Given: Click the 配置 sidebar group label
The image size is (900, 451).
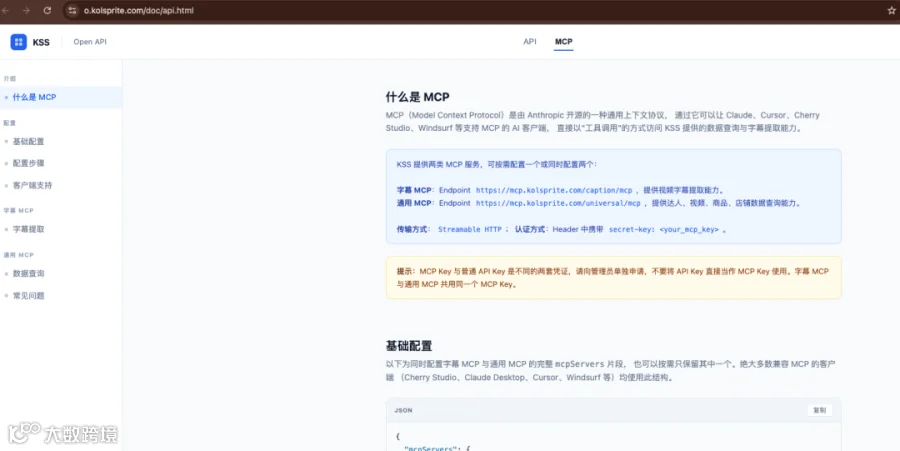Looking at the screenshot, I should coord(10,123).
